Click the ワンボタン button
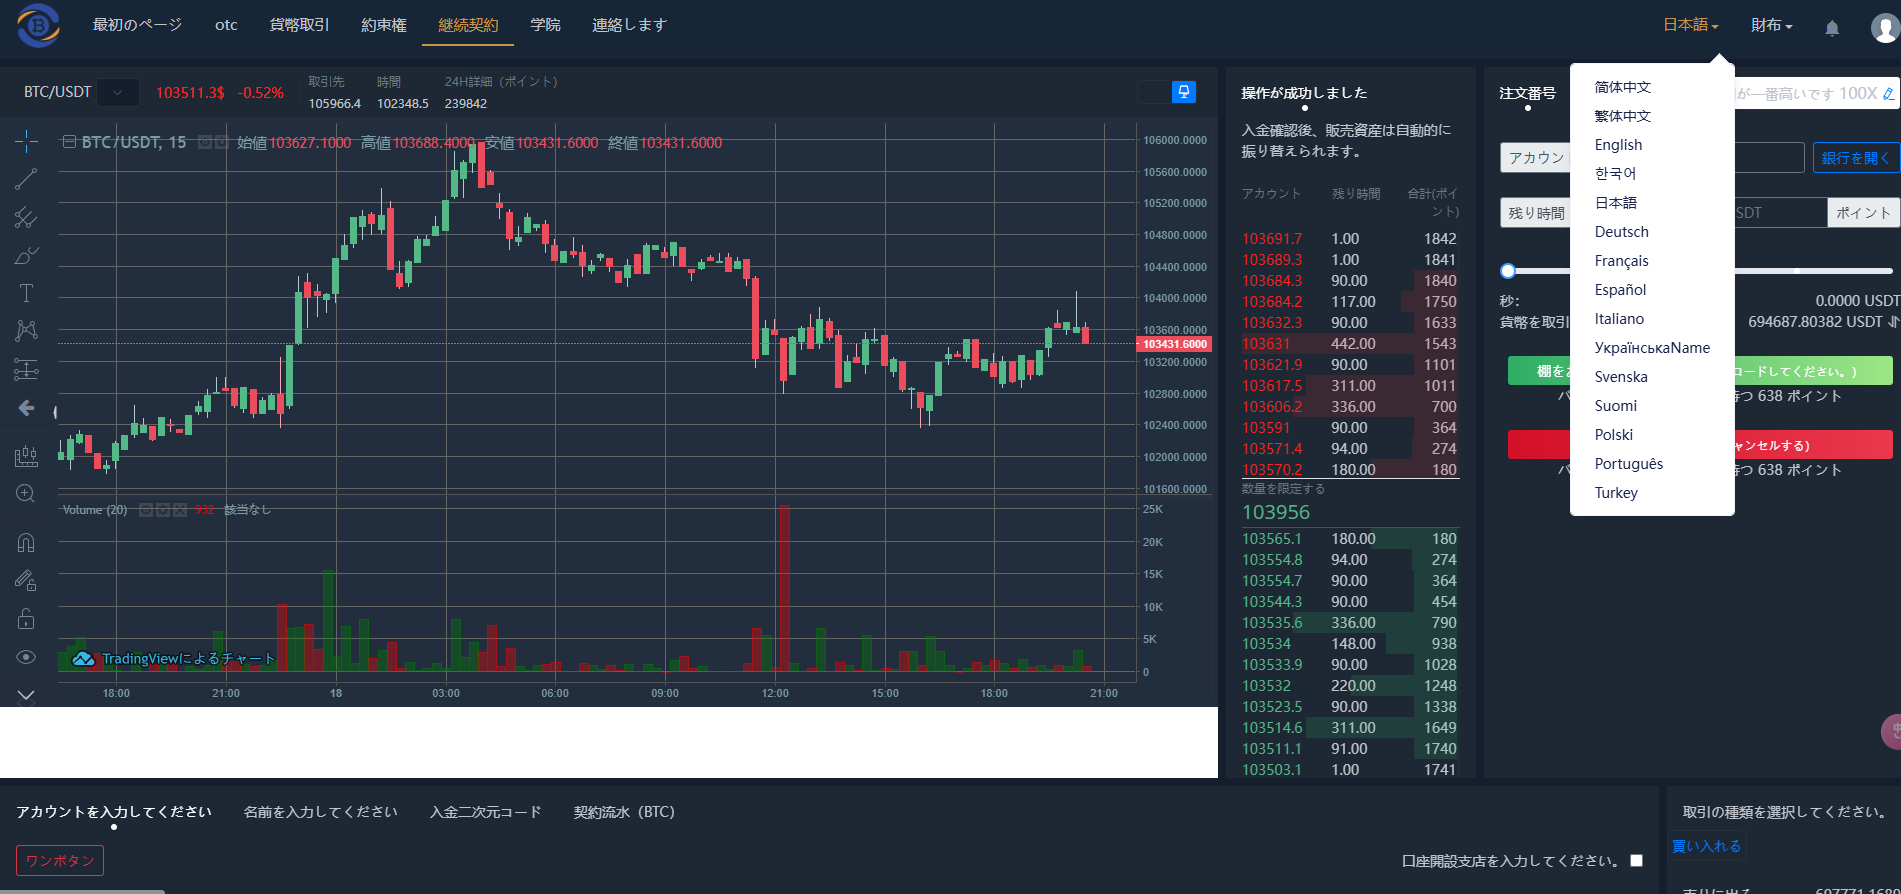 point(60,860)
